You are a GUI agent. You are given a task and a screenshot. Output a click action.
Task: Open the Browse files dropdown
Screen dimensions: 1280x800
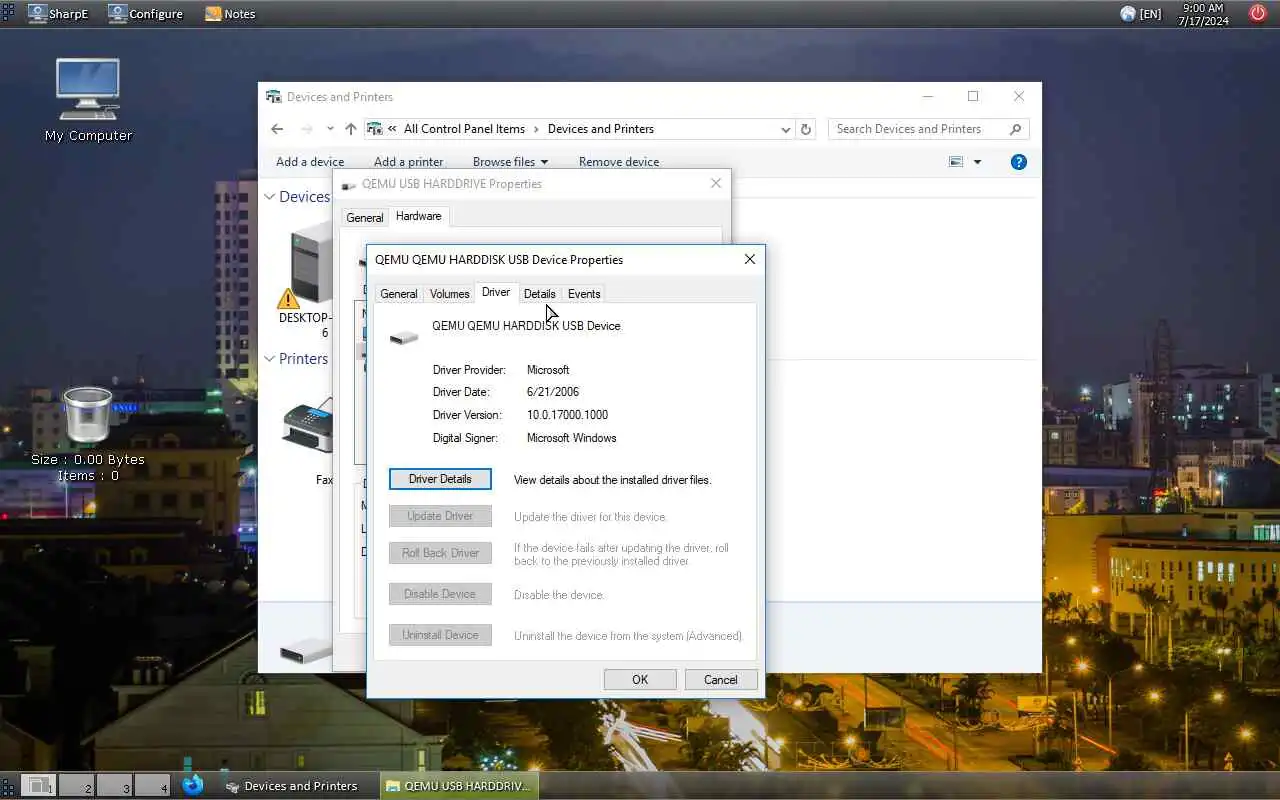coord(510,162)
